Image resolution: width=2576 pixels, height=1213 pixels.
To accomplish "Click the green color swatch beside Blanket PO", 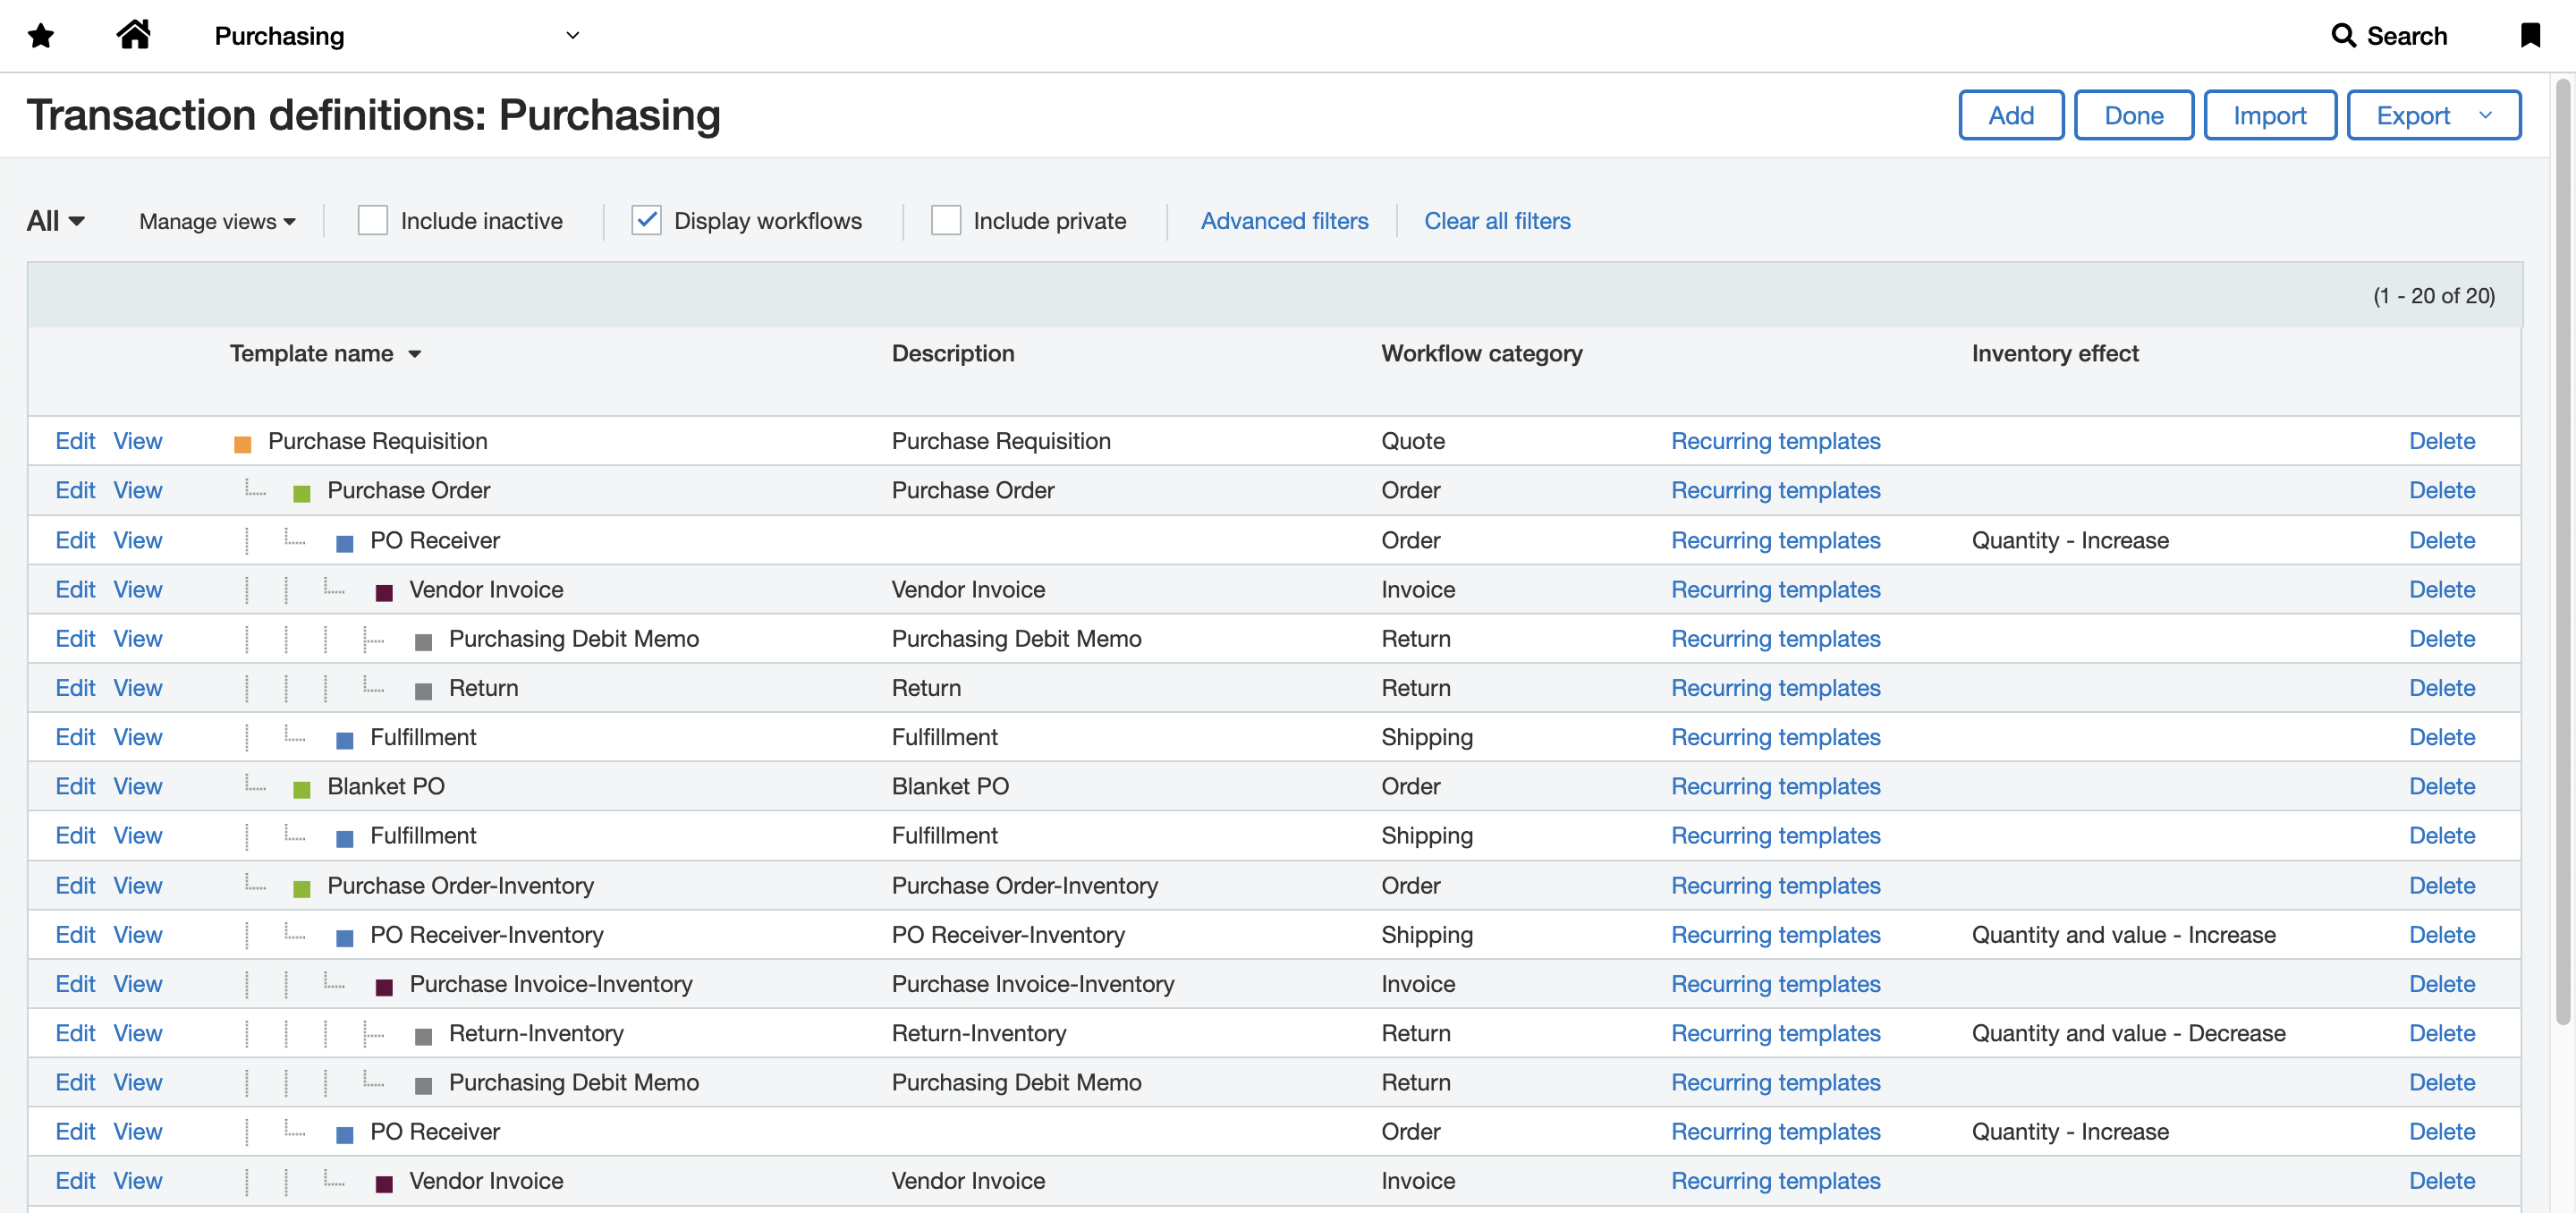I will click(x=301, y=788).
